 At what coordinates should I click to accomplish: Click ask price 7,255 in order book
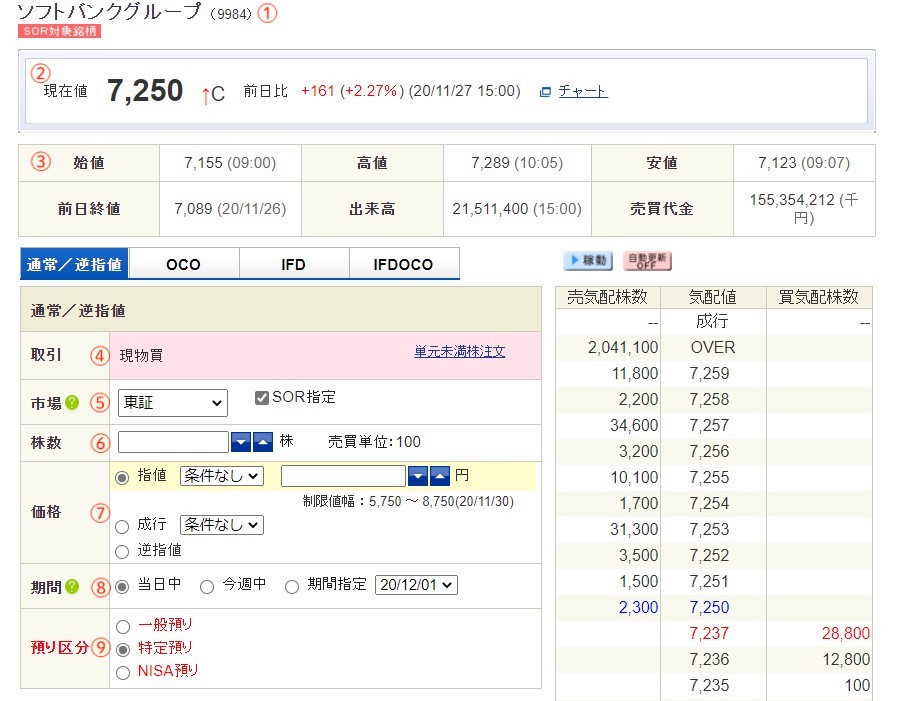click(710, 477)
